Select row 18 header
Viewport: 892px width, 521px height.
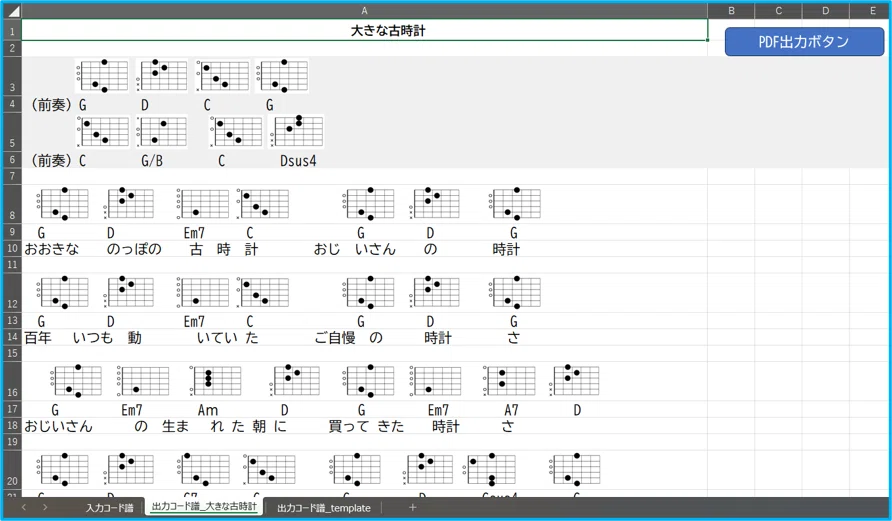tap(13, 425)
